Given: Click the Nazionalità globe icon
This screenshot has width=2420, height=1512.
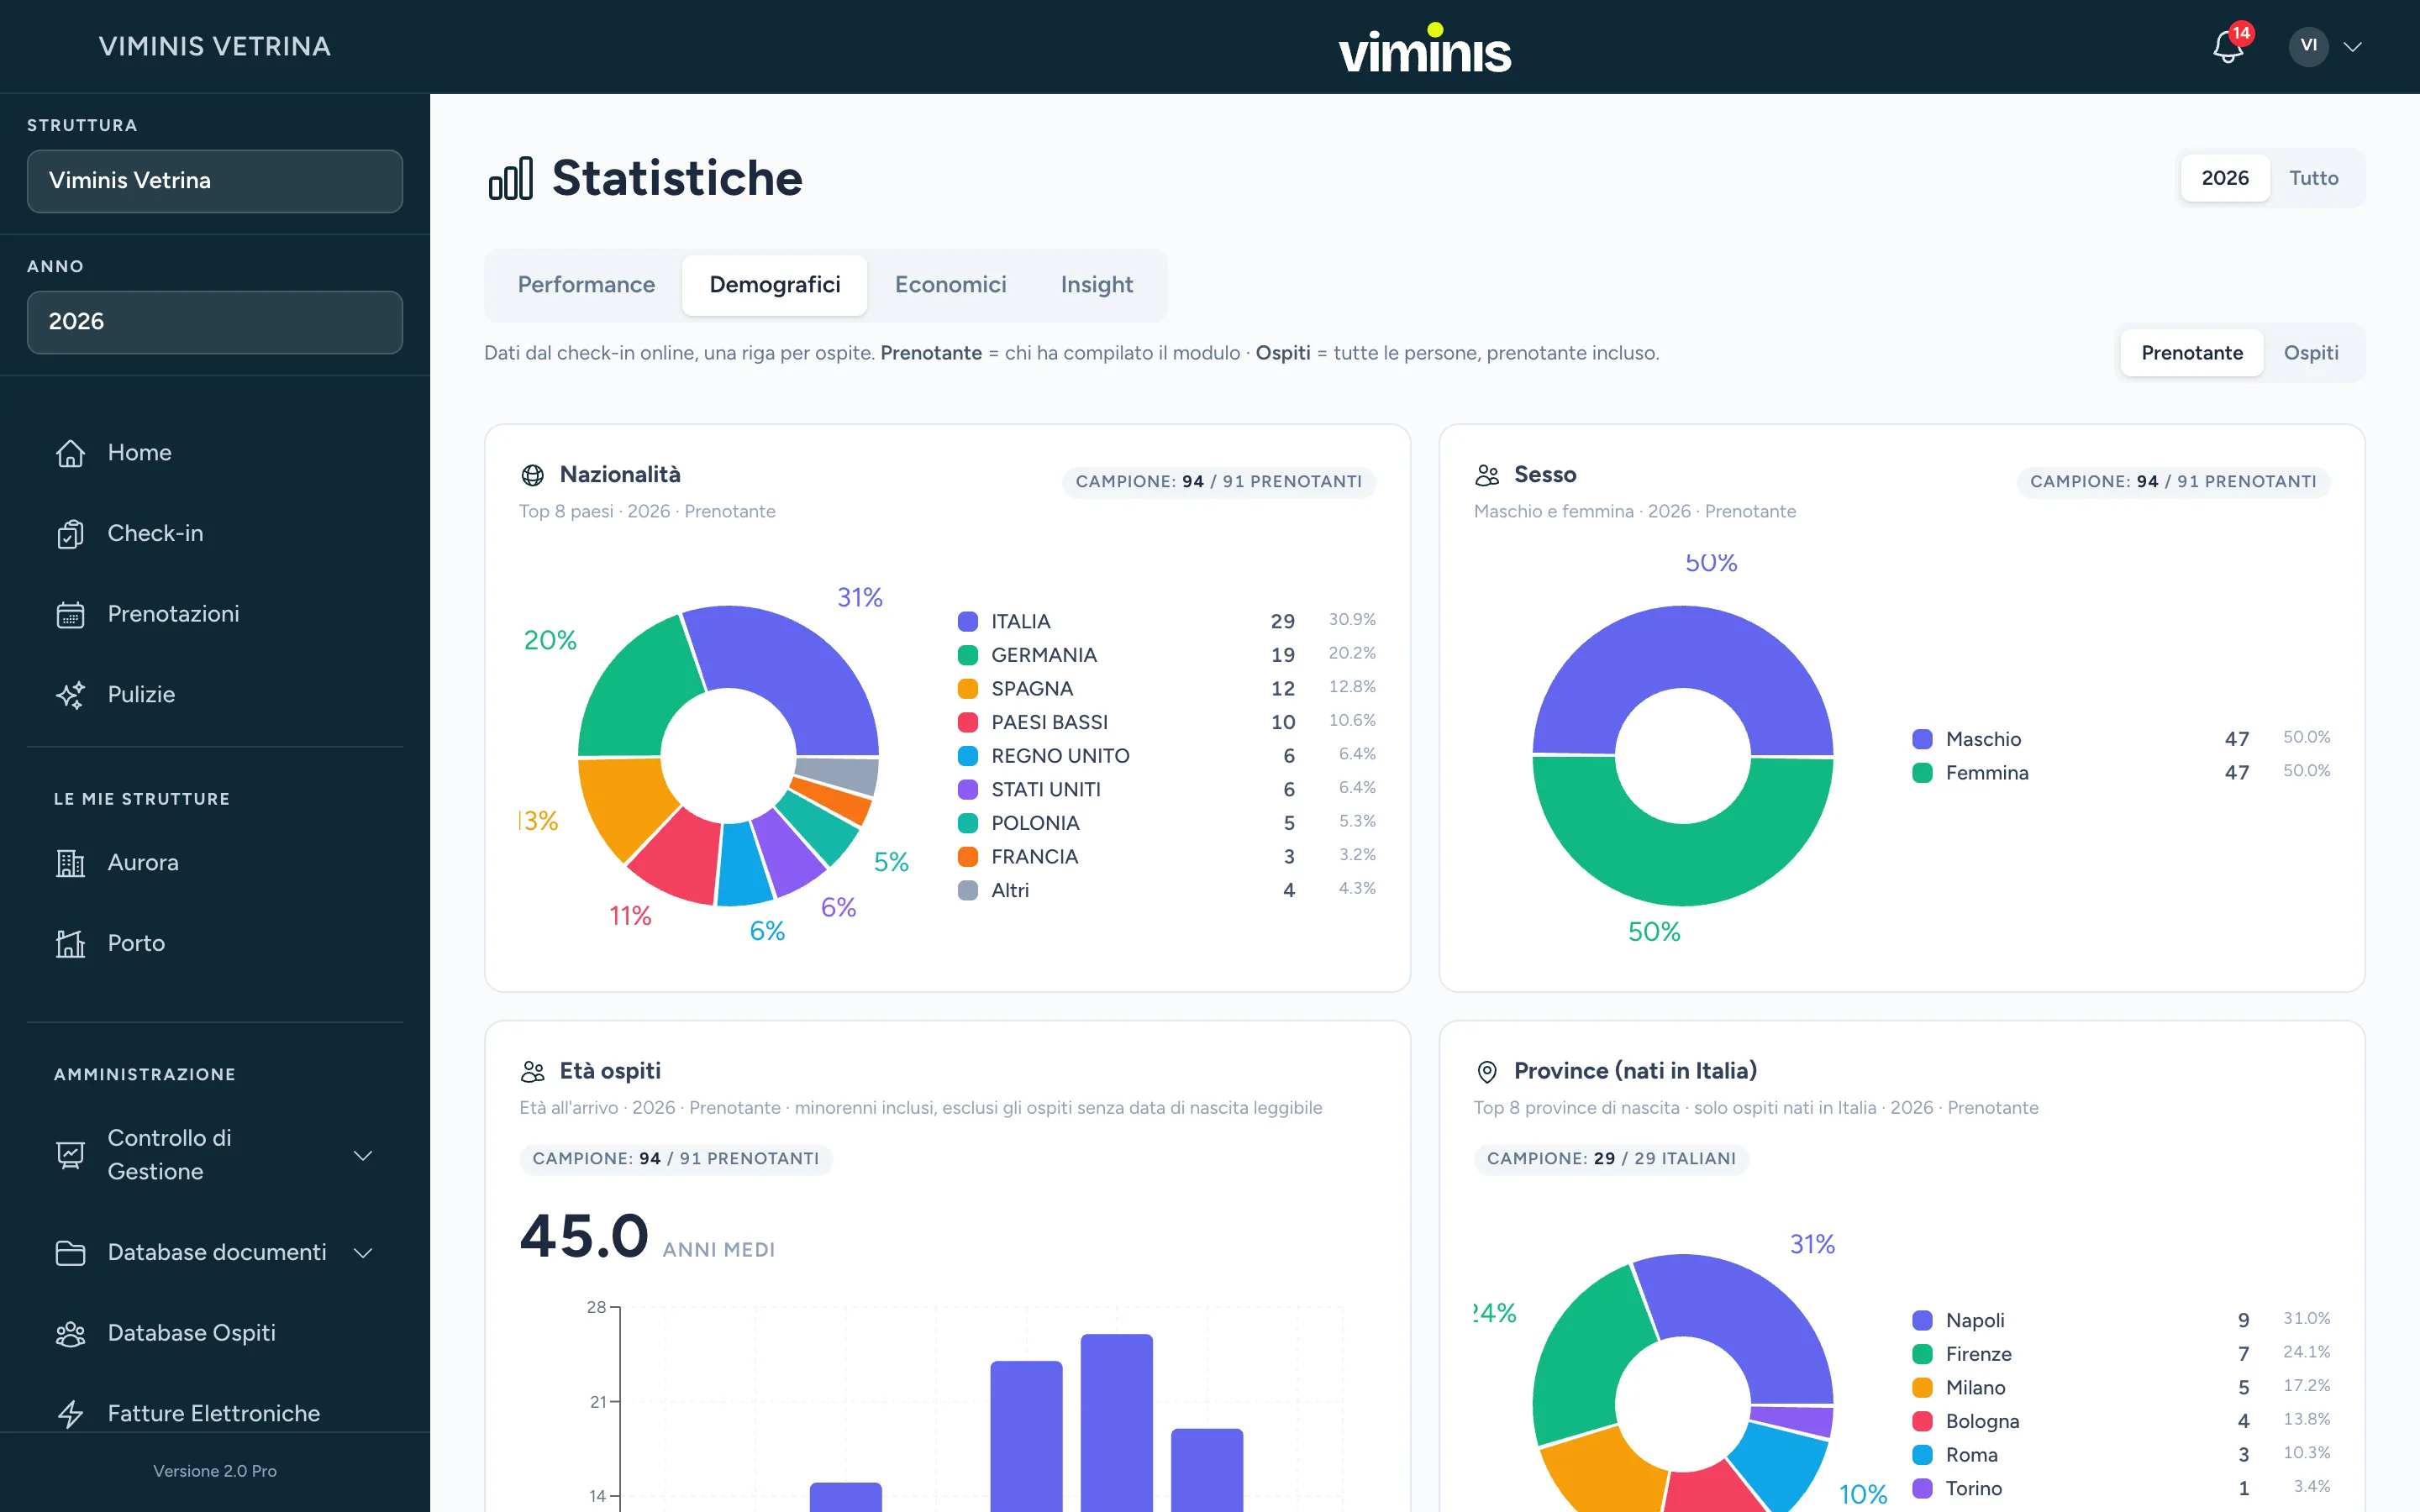Looking at the screenshot, I should point(533,475).
